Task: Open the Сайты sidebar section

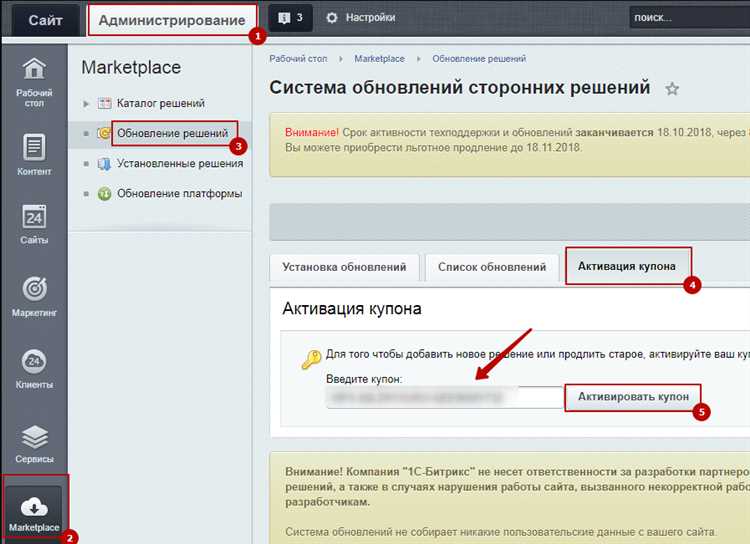Action: tap(34, 225)
